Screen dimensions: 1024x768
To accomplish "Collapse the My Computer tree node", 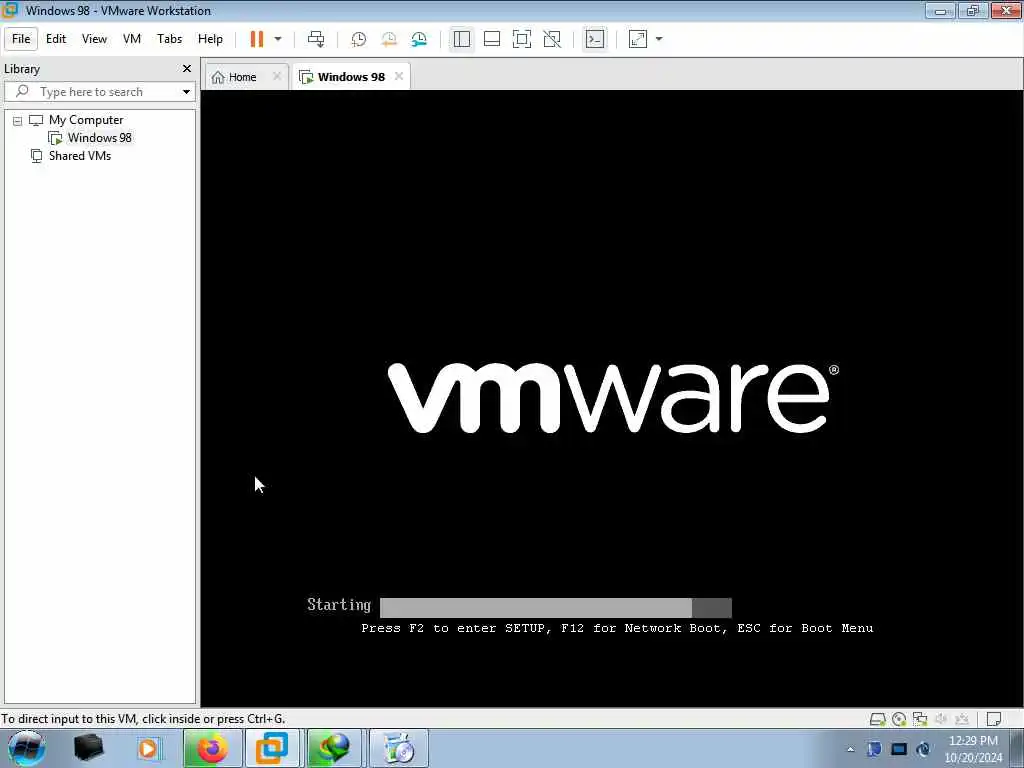I will click(18, 121).
